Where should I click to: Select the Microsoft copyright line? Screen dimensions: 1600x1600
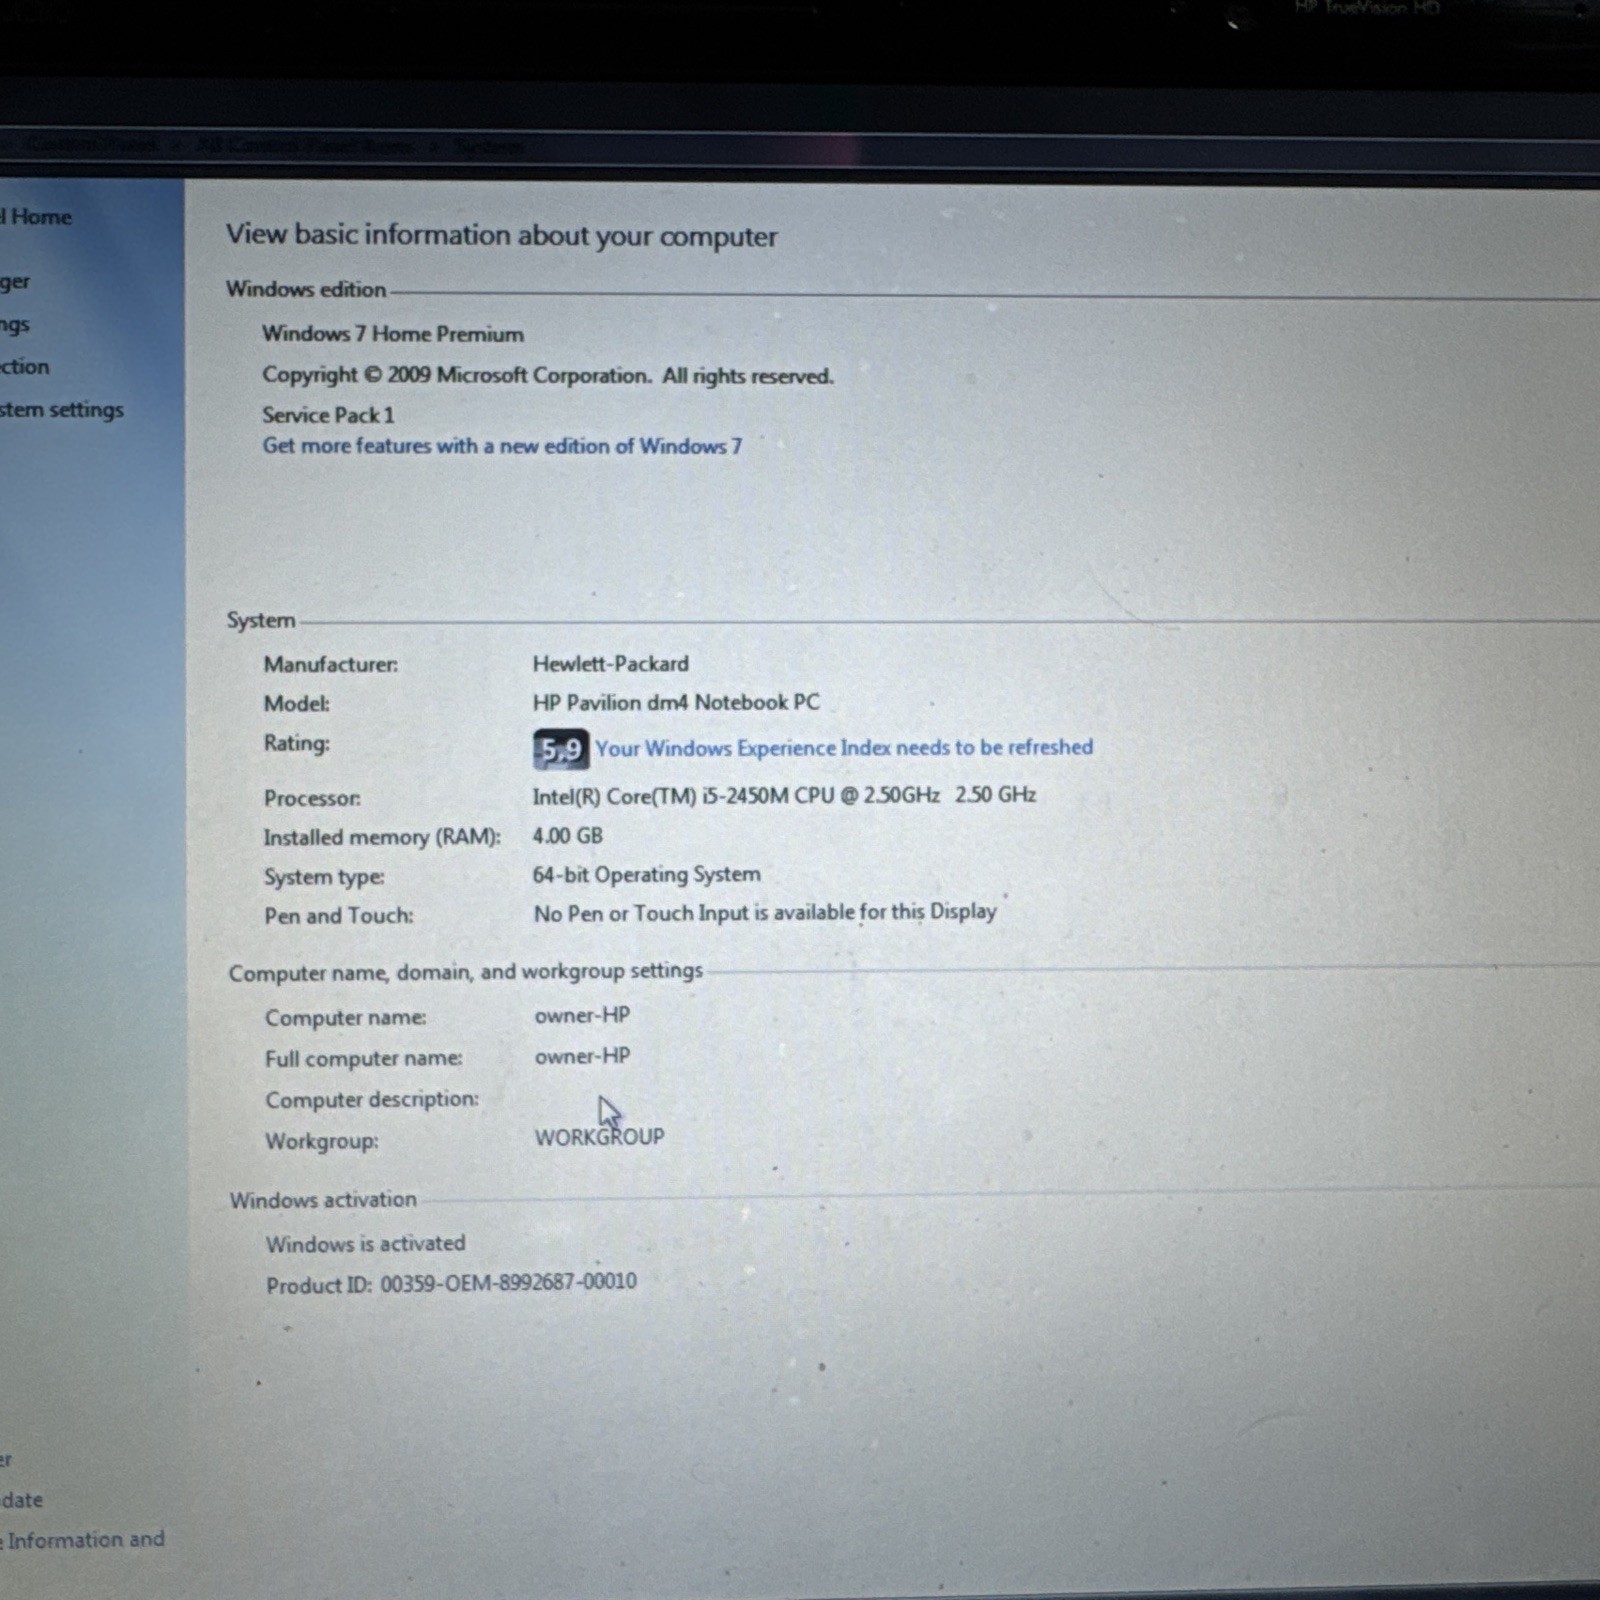pyautogui.click(x=548, y=376)
